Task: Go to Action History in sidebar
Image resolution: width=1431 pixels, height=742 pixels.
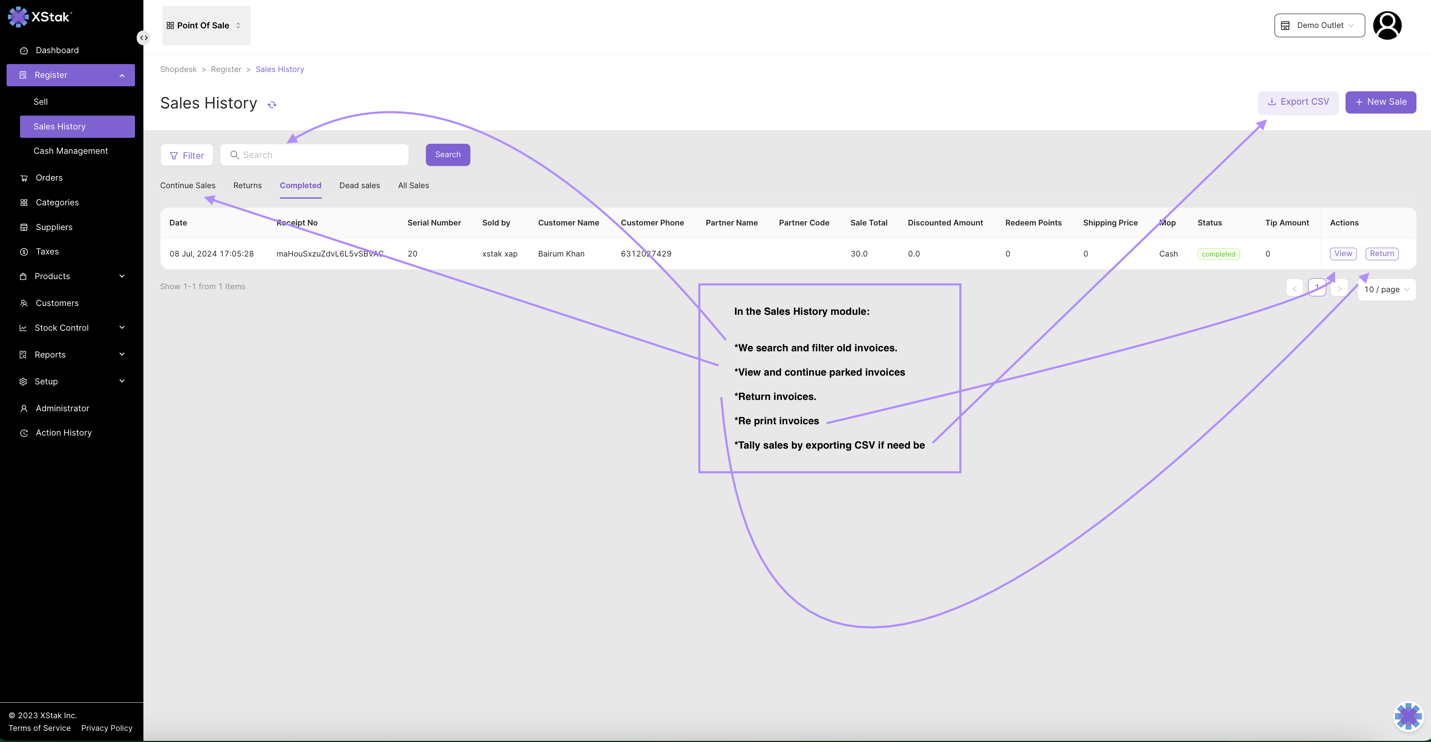Action: (x=63, y=433)
